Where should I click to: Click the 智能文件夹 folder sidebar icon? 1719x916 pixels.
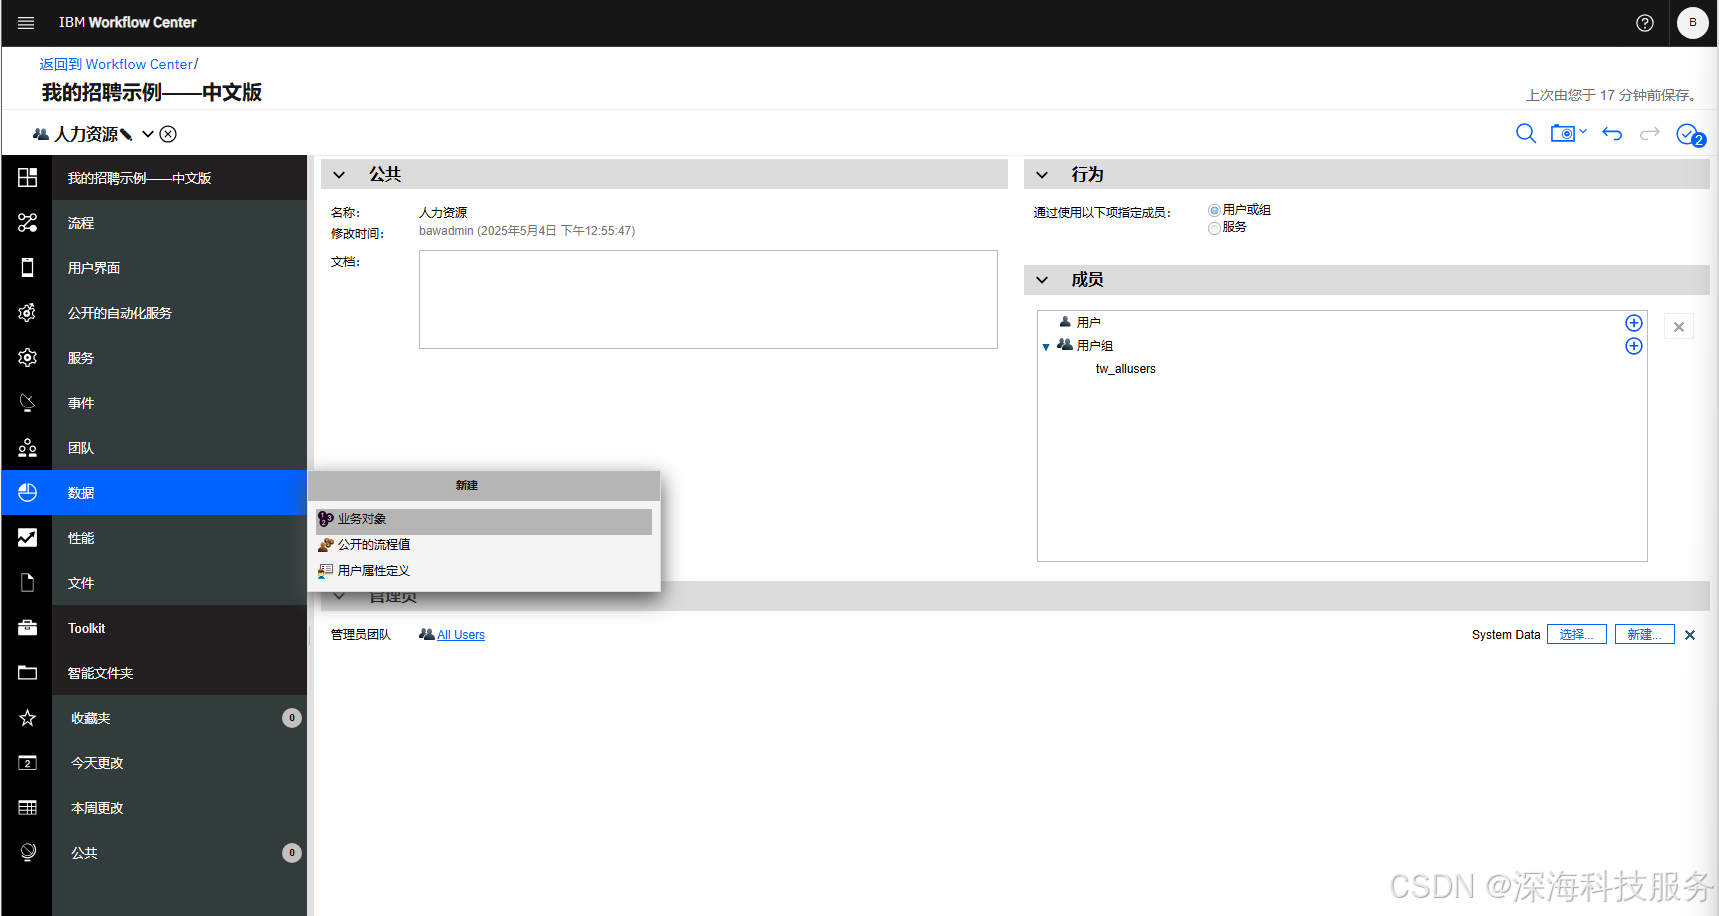(27, 672)
